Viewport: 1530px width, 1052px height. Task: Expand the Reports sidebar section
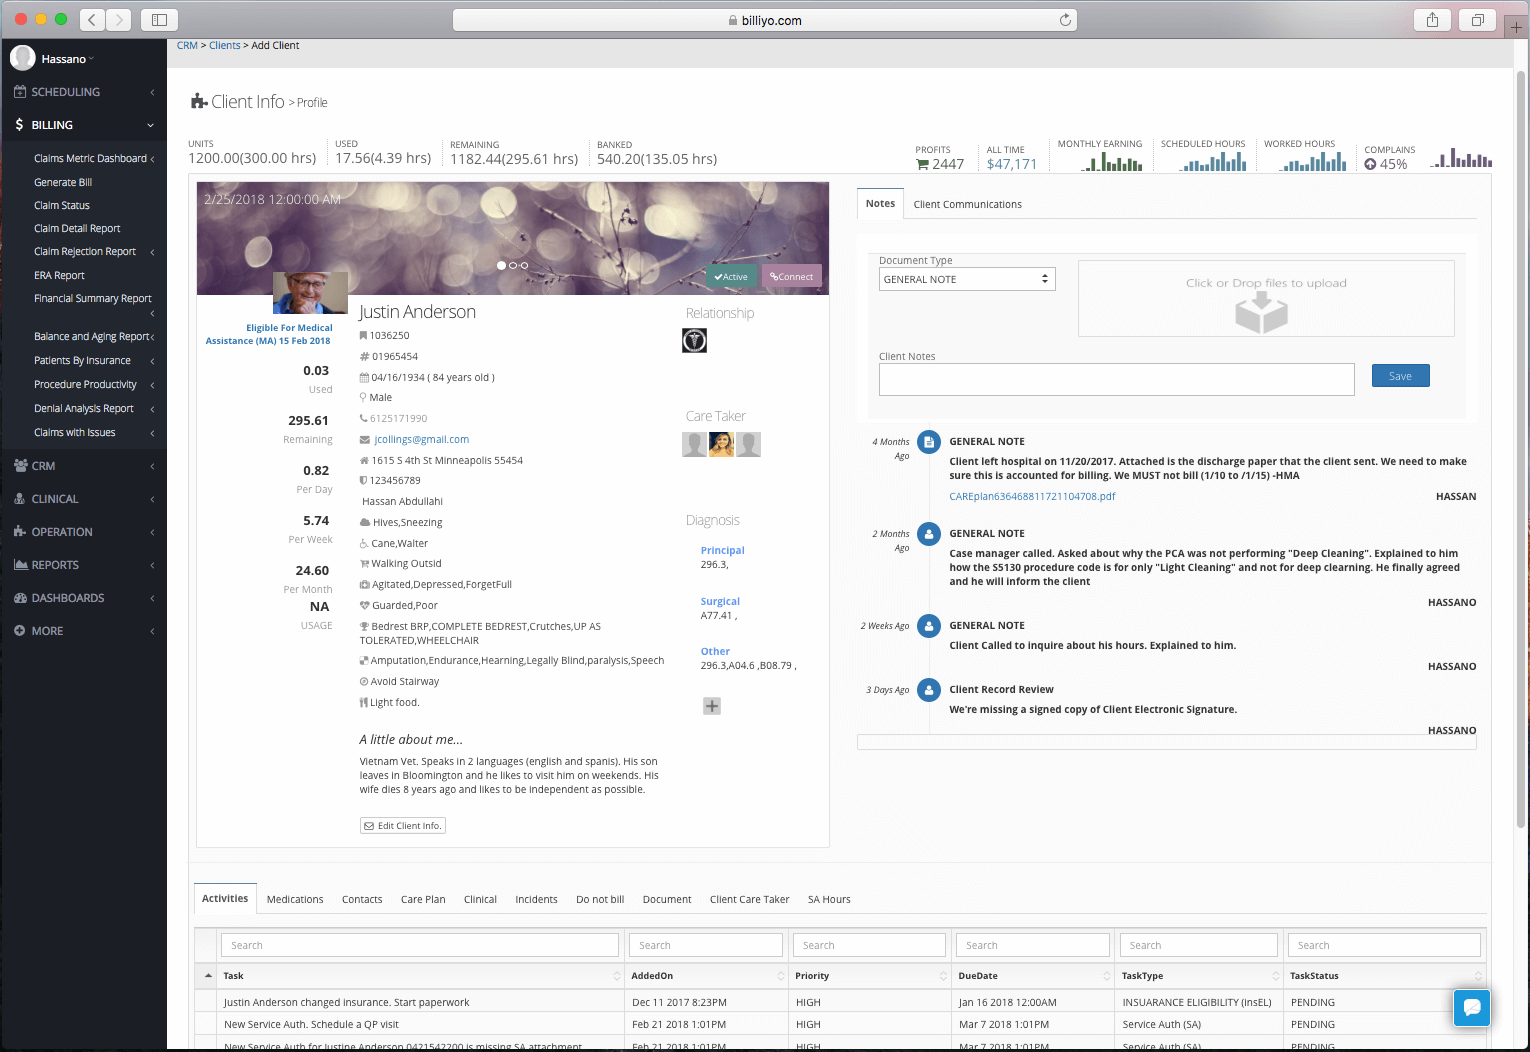click(83, 565)
